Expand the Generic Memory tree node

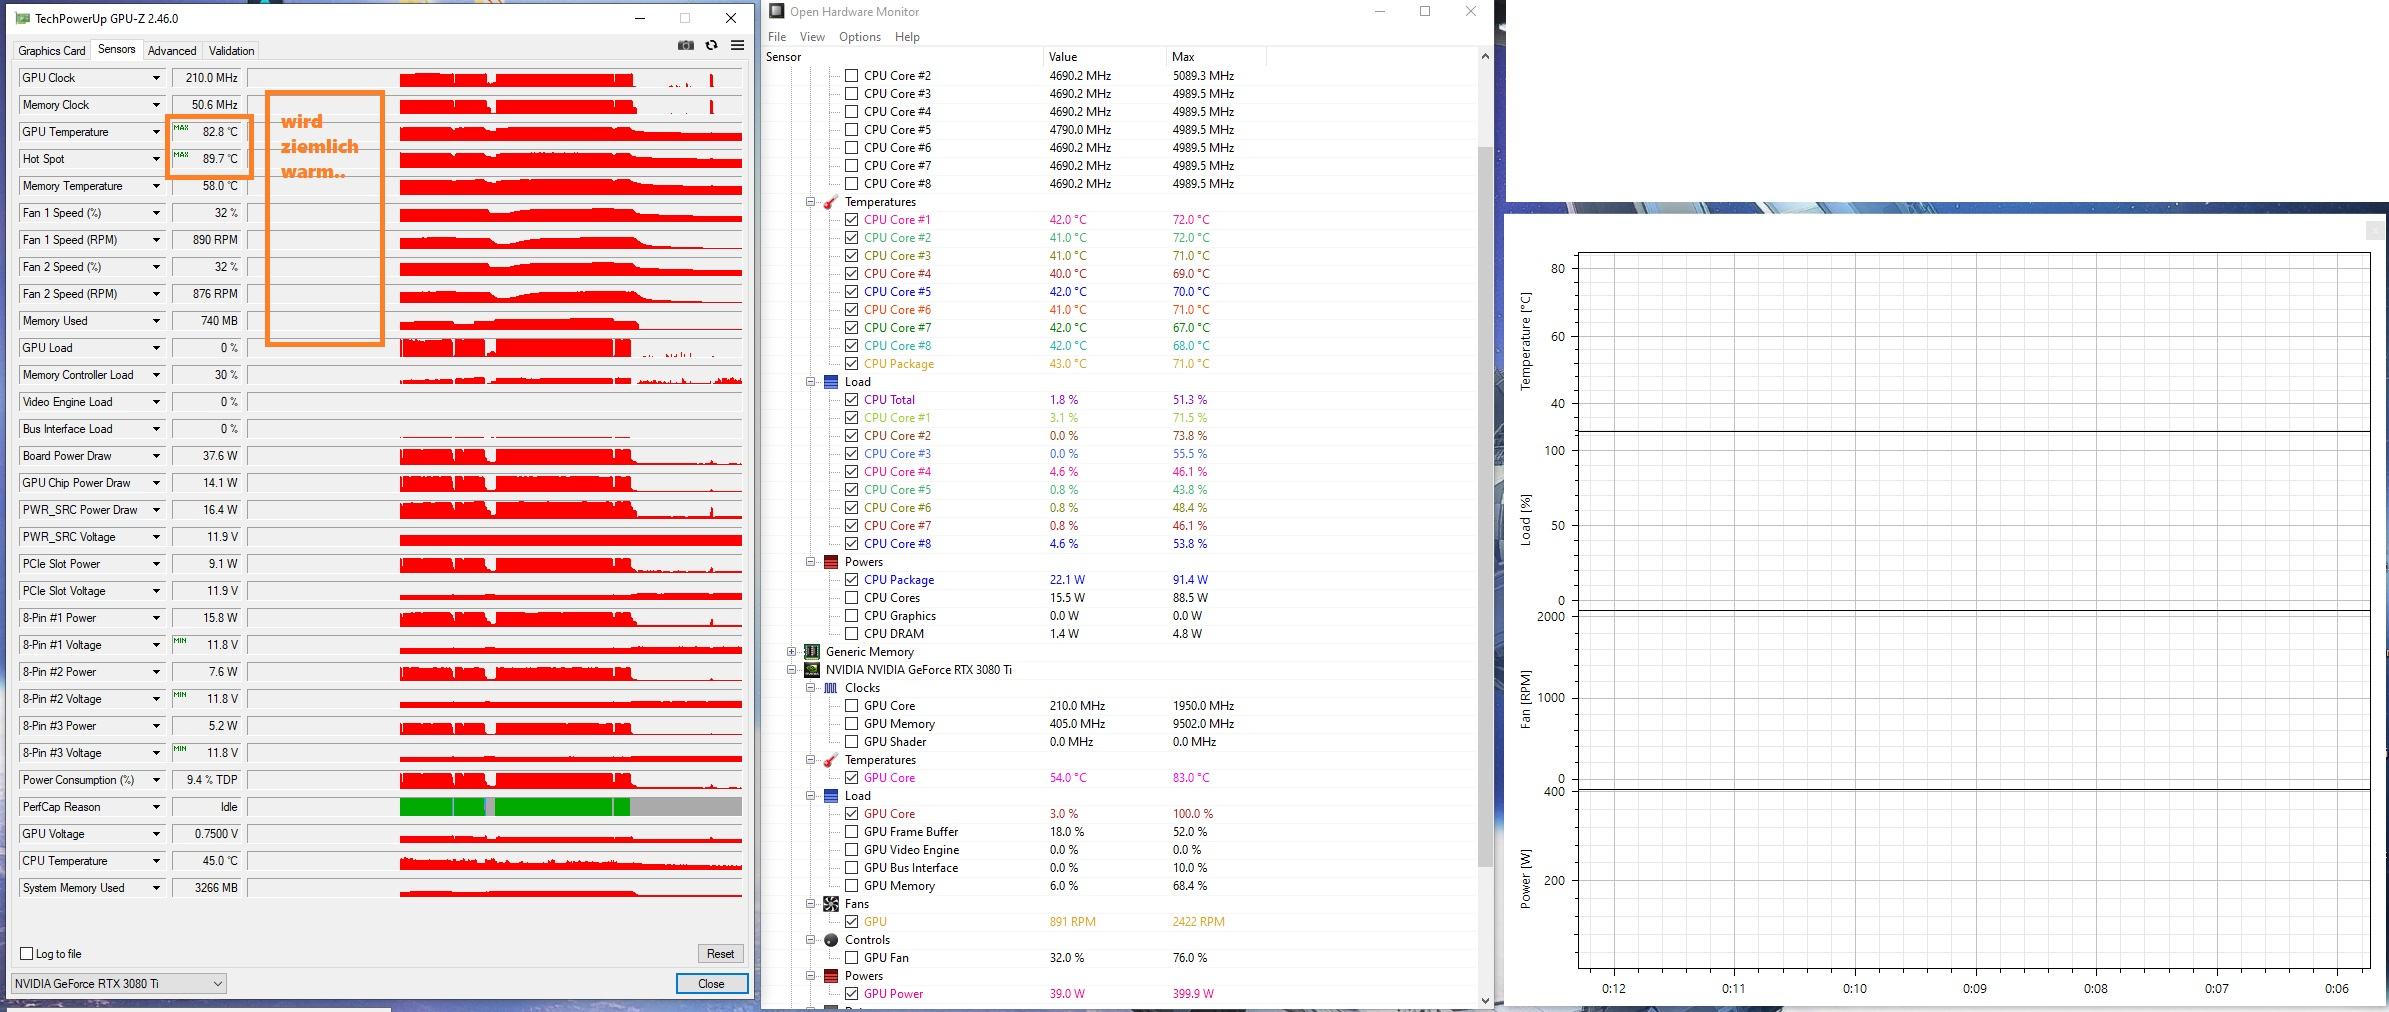pos(792,652)
